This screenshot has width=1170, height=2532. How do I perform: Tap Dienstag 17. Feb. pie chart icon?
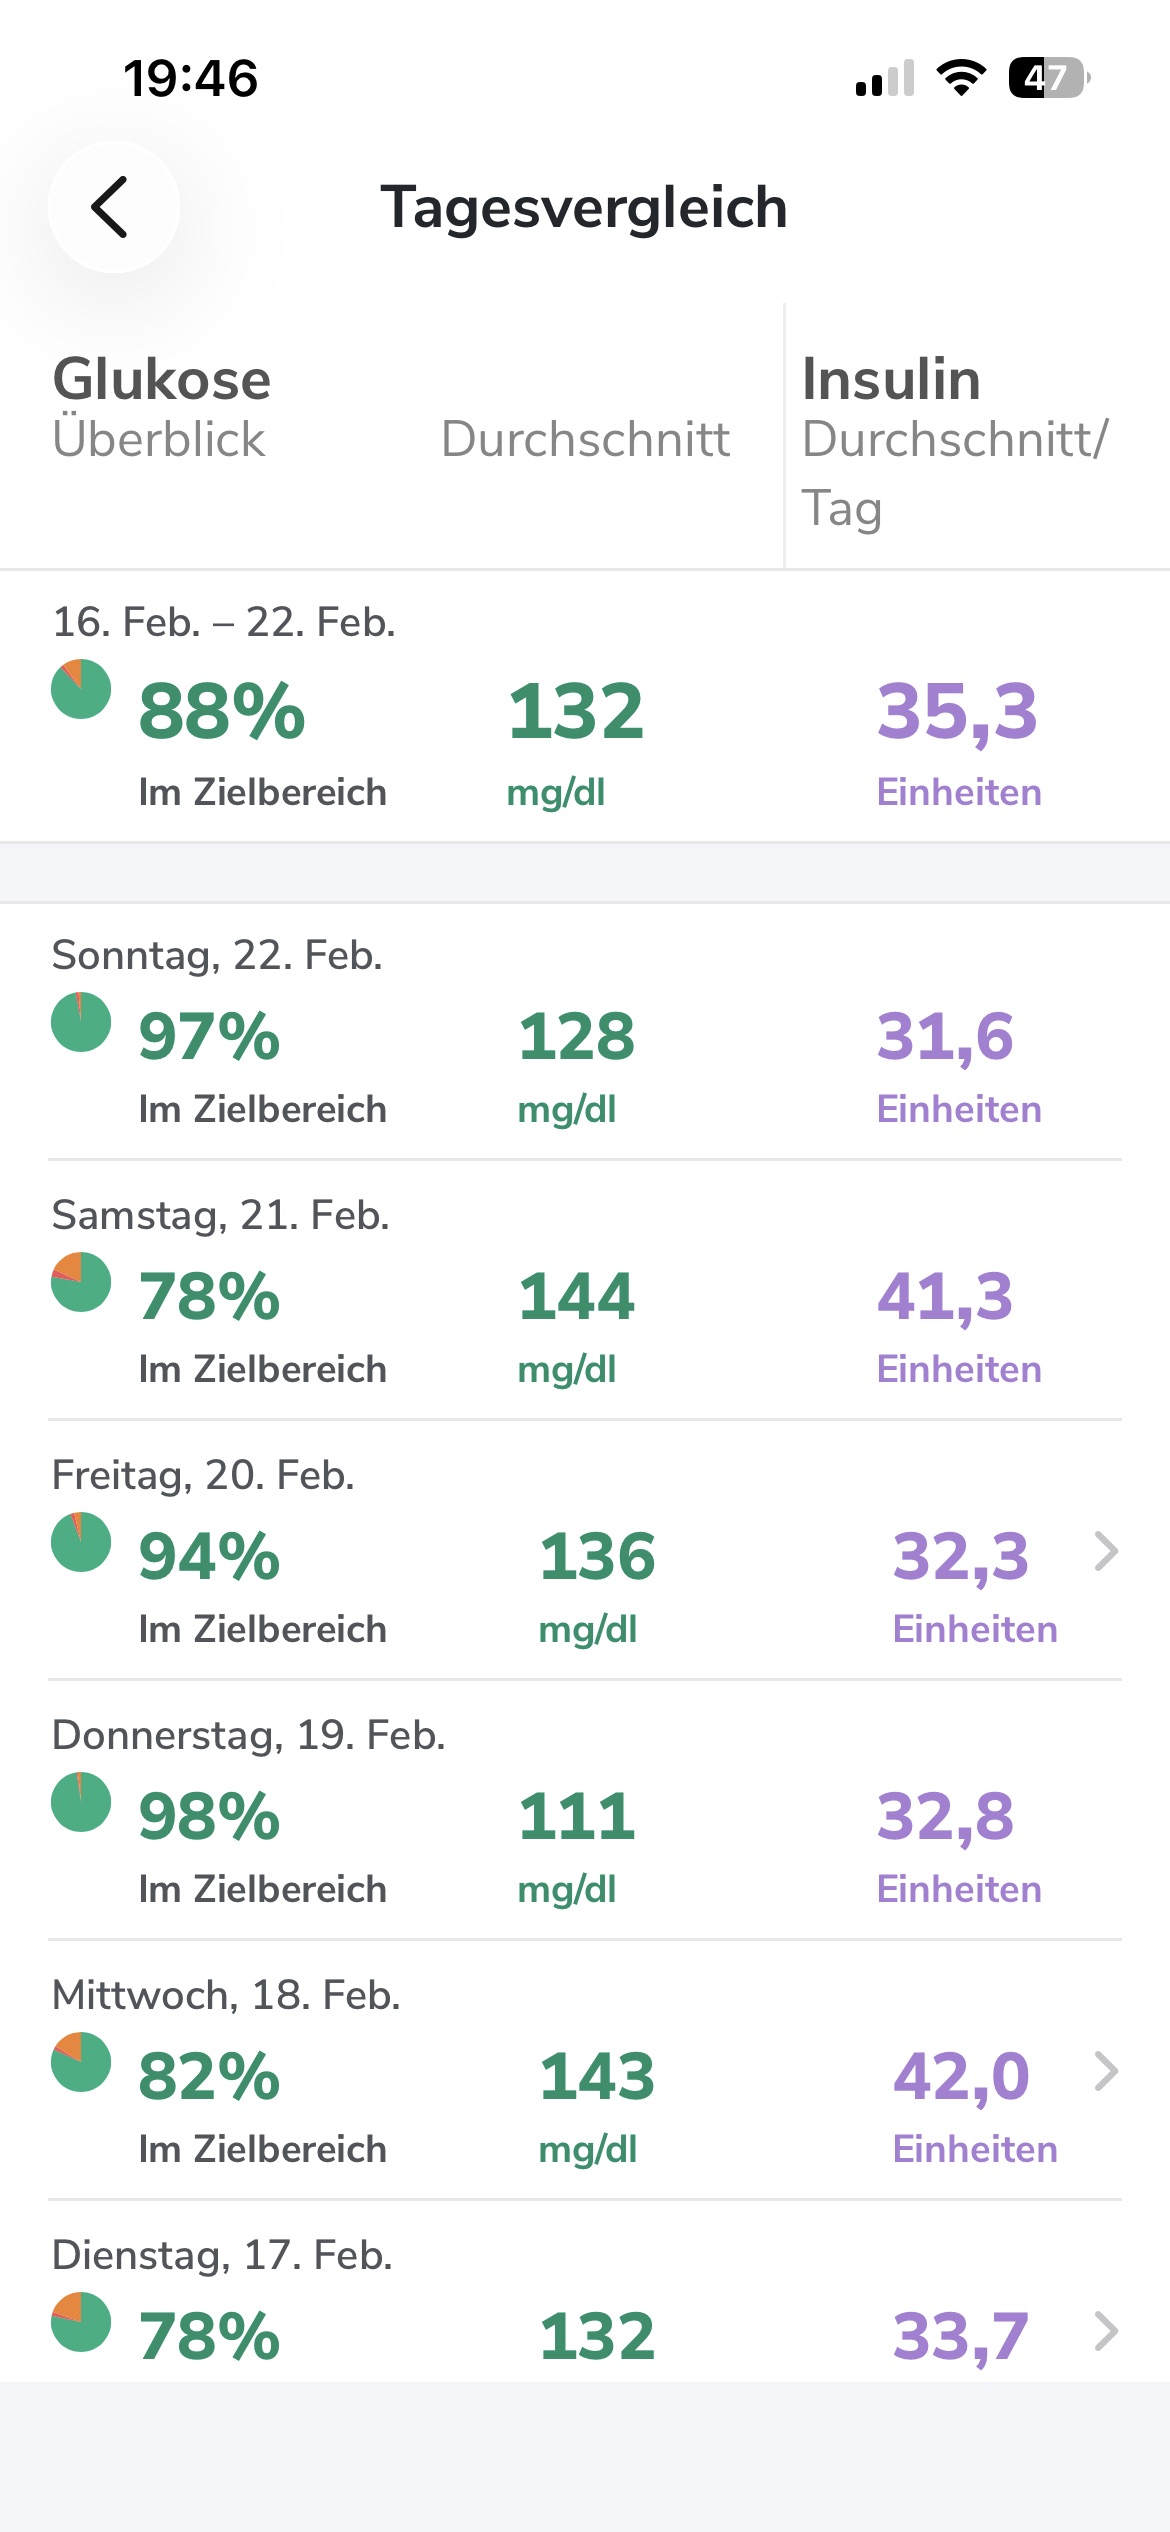[x=81, y=2322]
